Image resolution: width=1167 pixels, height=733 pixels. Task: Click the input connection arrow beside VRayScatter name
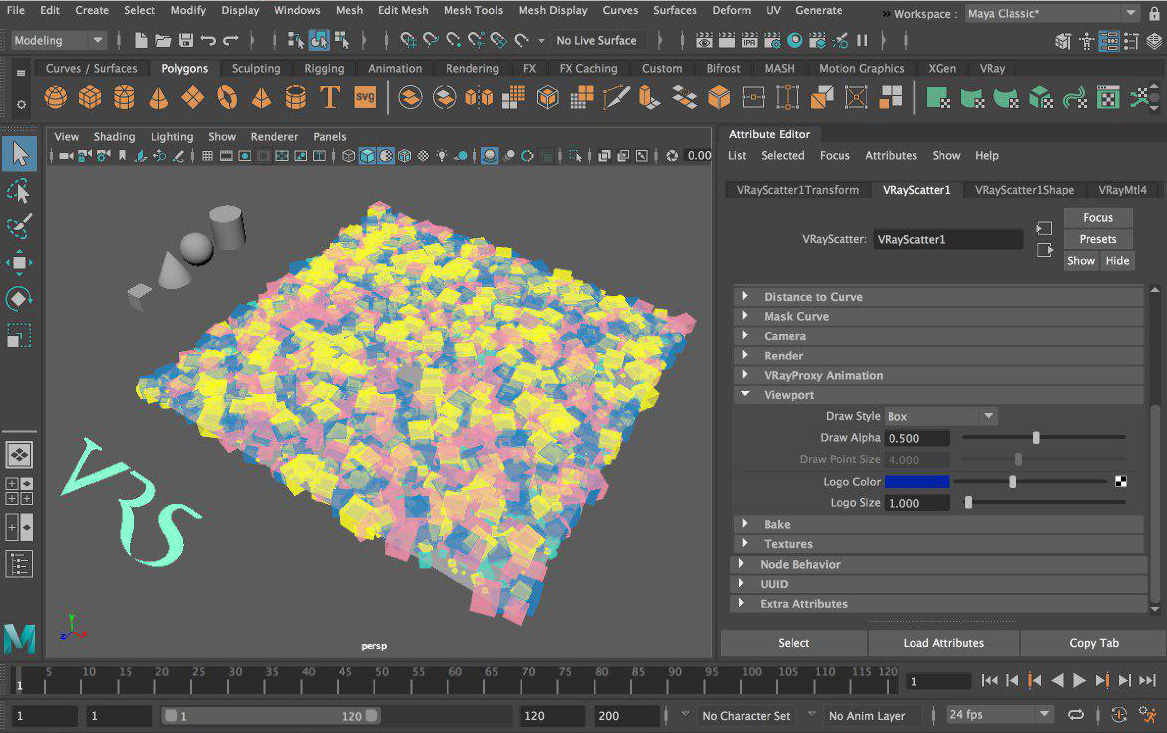[1044, 228]
